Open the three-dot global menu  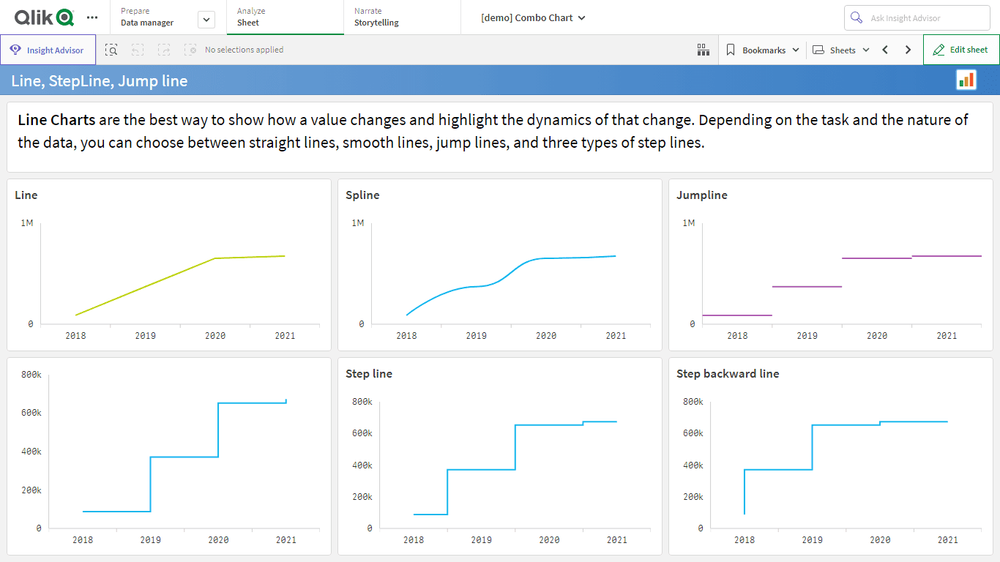pyautogui.click(x=92, y=17)
